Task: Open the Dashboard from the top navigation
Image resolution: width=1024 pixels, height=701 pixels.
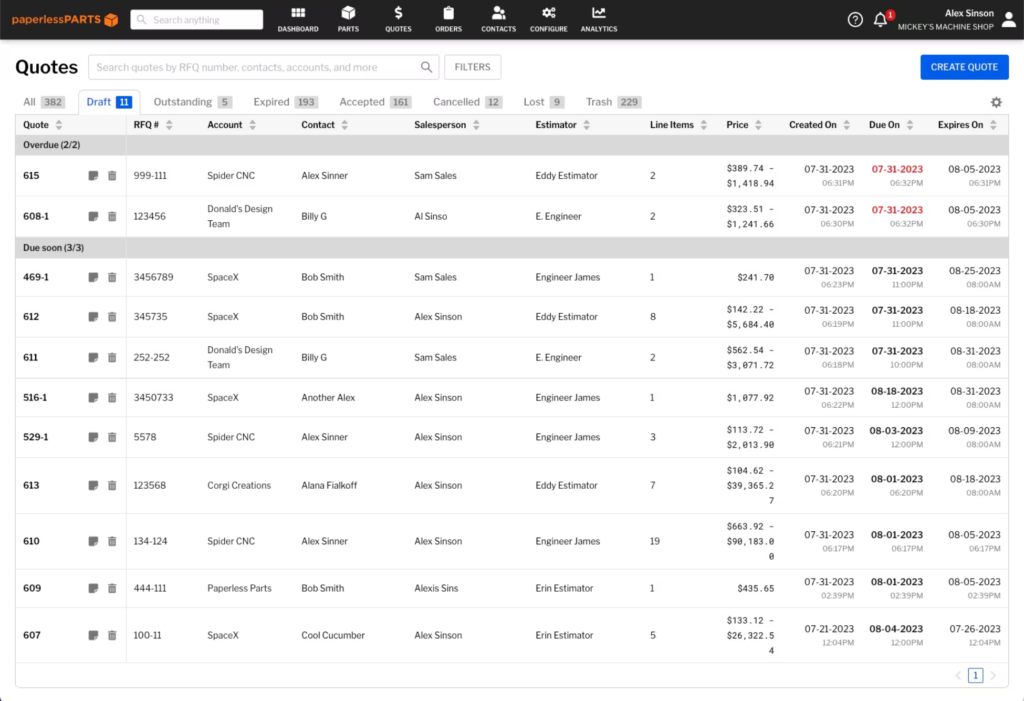Action: (297, 19)
